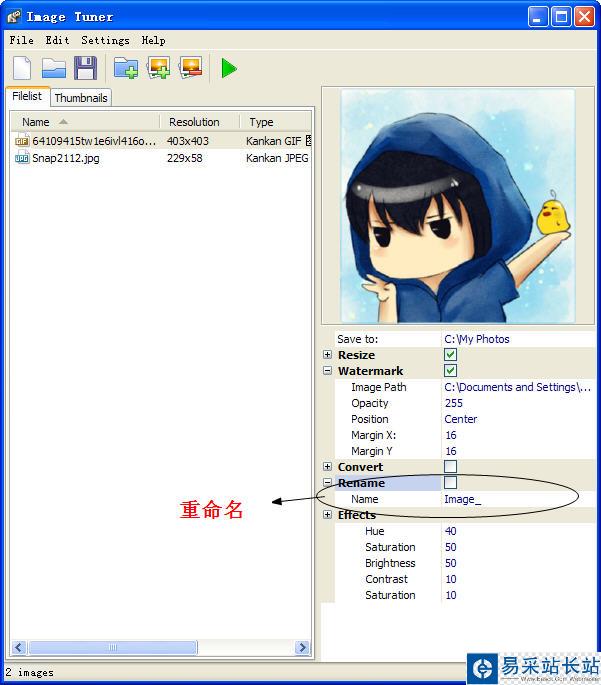601x685 pixels.
Task: Expand the Effects section
Action: pos(328,515)
